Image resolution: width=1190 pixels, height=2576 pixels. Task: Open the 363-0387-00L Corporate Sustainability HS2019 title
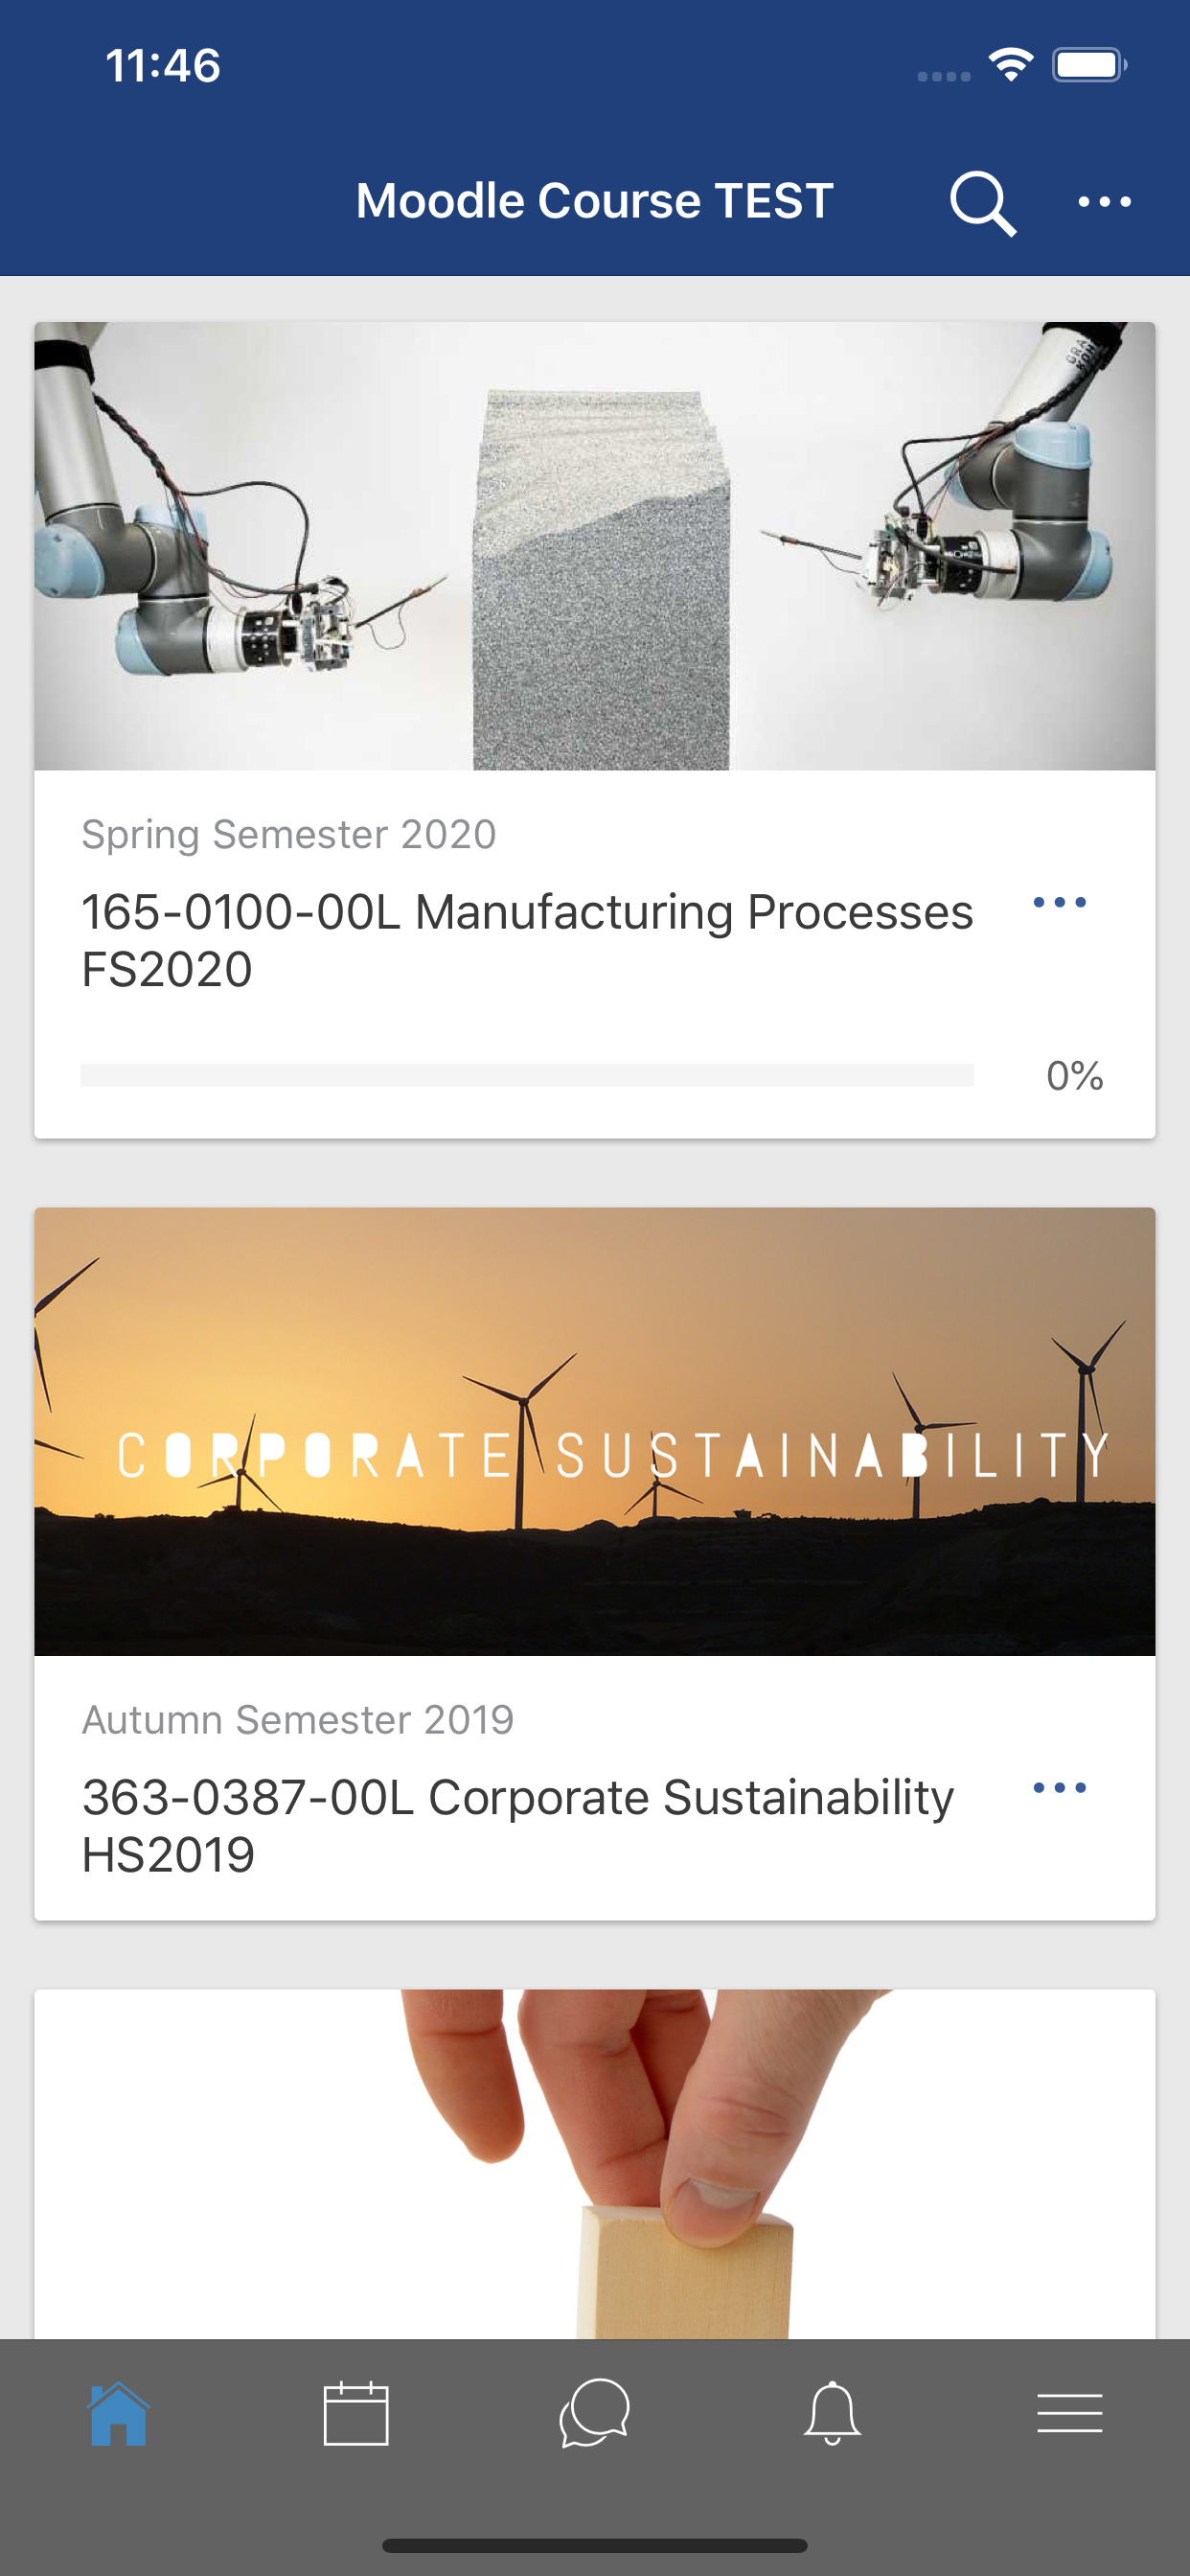[517, 1825]
